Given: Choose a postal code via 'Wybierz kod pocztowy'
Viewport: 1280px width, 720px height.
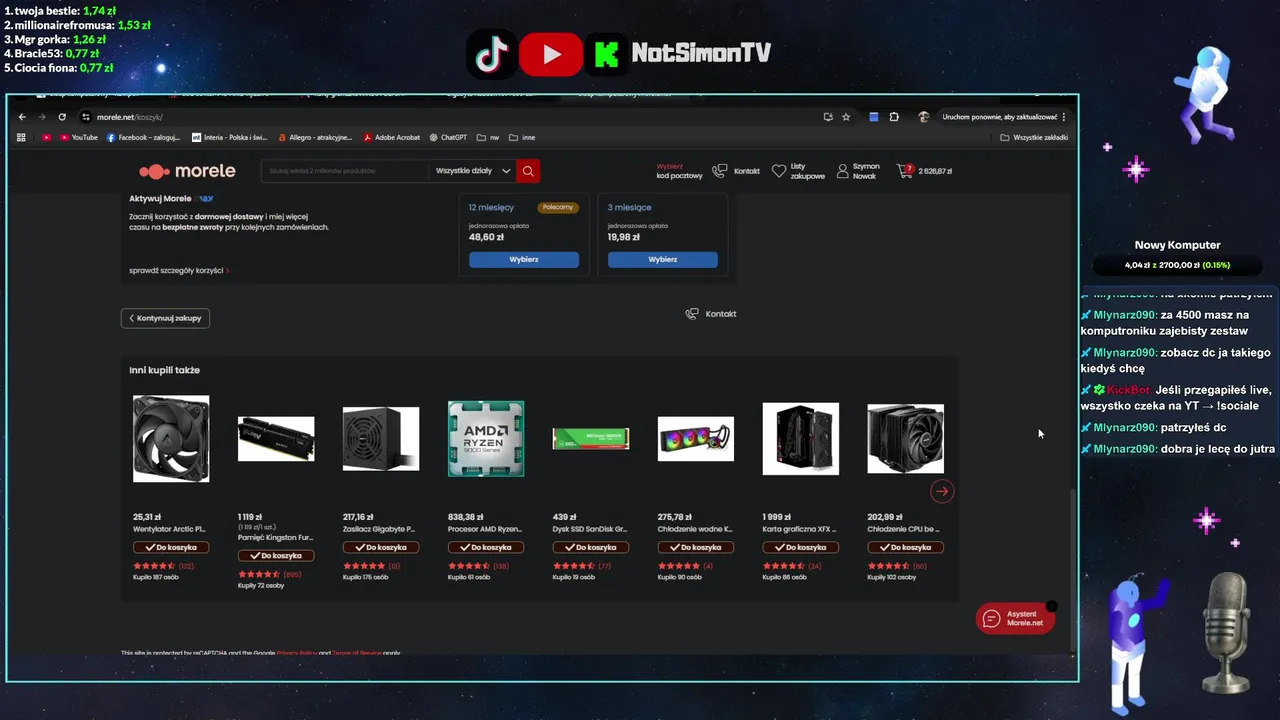Looking at the screenshot, I should 679,171.
